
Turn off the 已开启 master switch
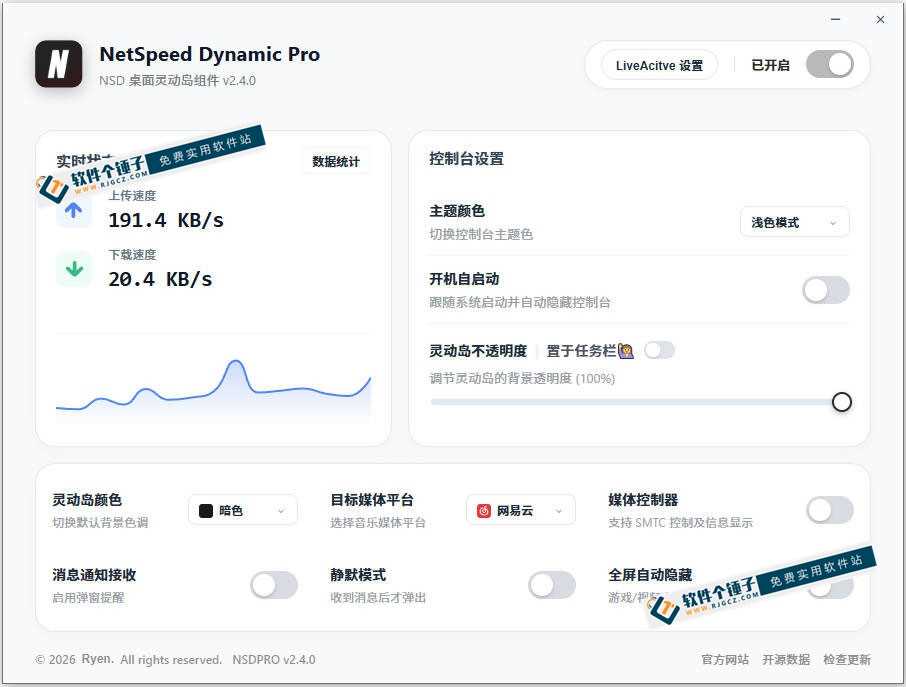(x=830, y=64)
